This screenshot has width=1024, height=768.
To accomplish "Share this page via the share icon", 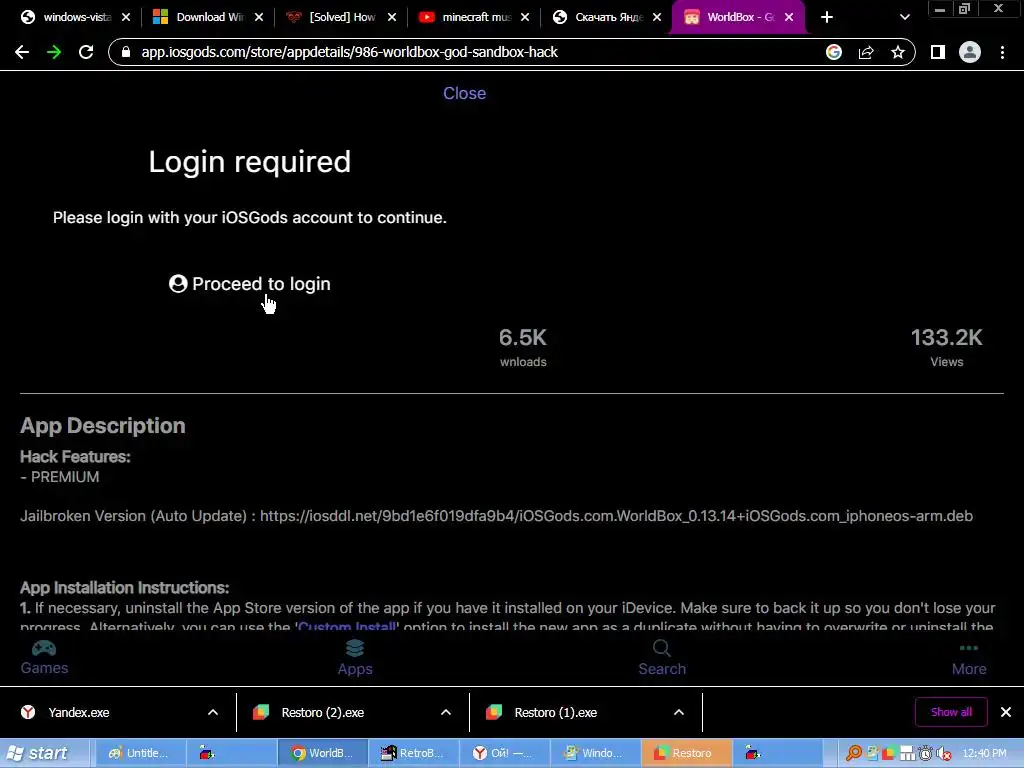I will [866, 52].
